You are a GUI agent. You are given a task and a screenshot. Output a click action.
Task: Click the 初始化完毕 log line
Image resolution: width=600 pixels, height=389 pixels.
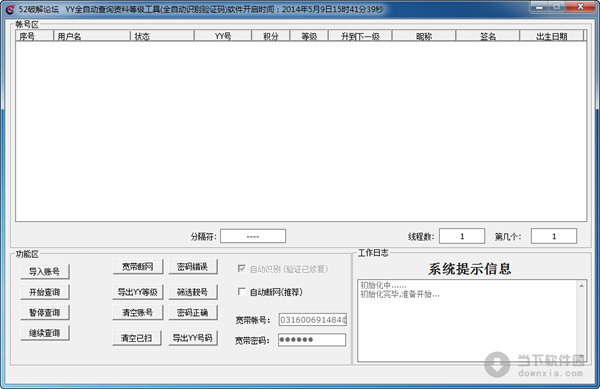400,294
